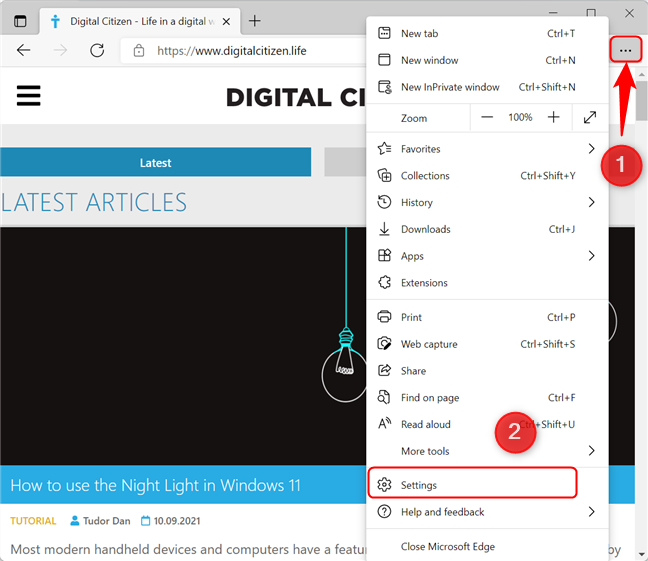This screenshot has height=561, width=648.
Task: Open Settings and more ellipsis button
Action: click(626, 50)
